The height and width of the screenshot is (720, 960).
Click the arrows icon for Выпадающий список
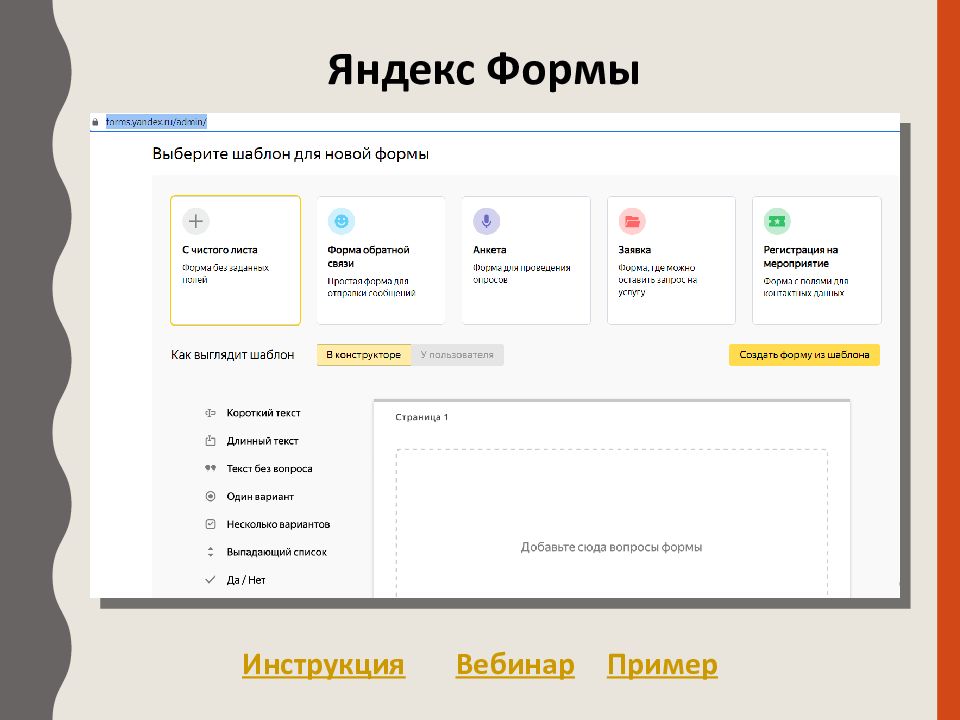pos(210,552)
